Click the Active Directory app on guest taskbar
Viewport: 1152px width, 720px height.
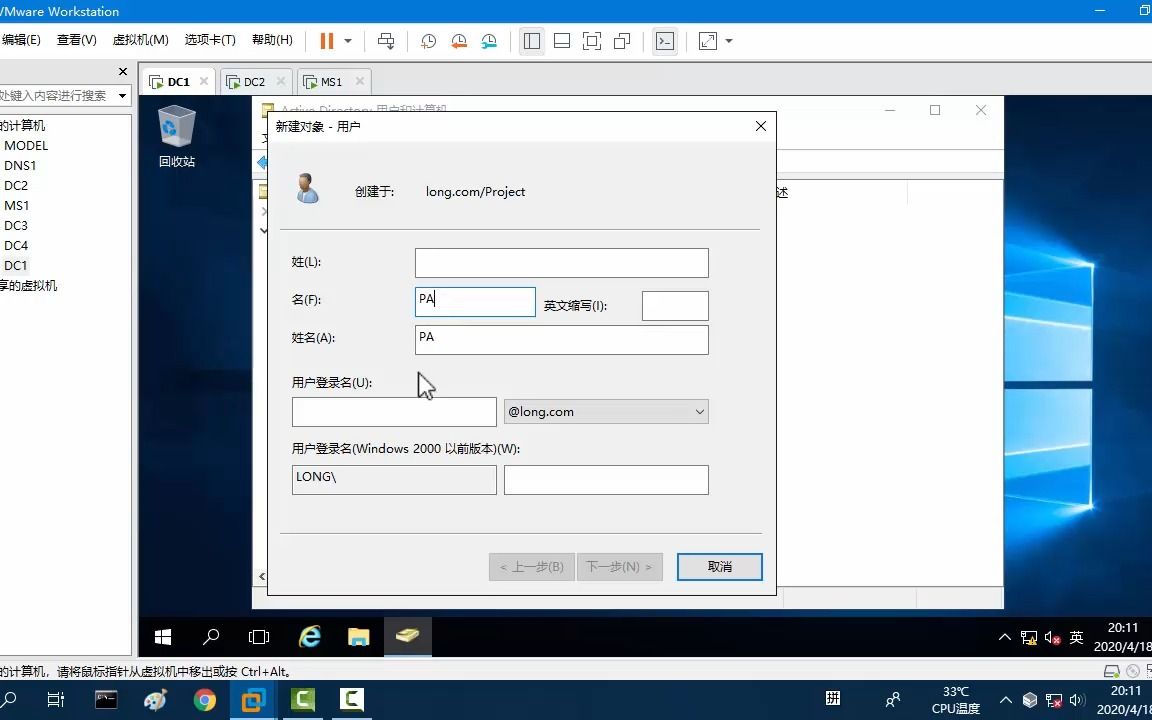[x=408, y=636]
